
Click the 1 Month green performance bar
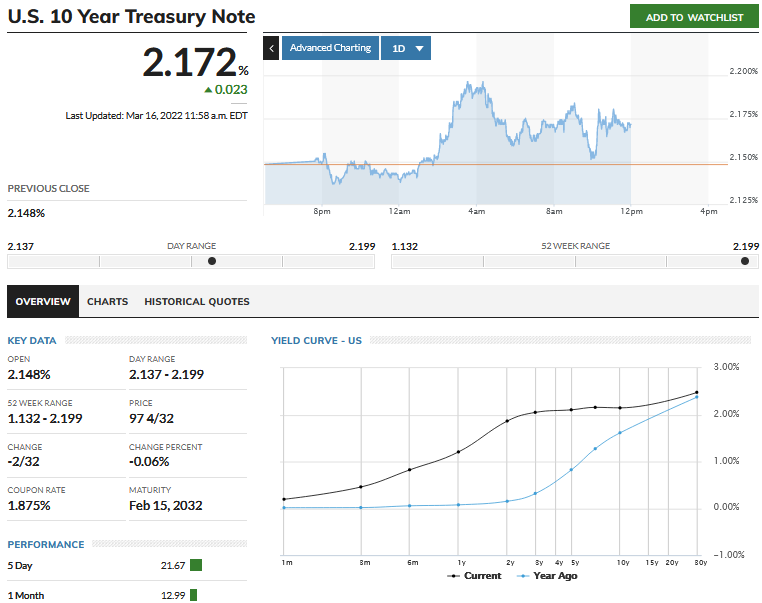click(193, 595)
